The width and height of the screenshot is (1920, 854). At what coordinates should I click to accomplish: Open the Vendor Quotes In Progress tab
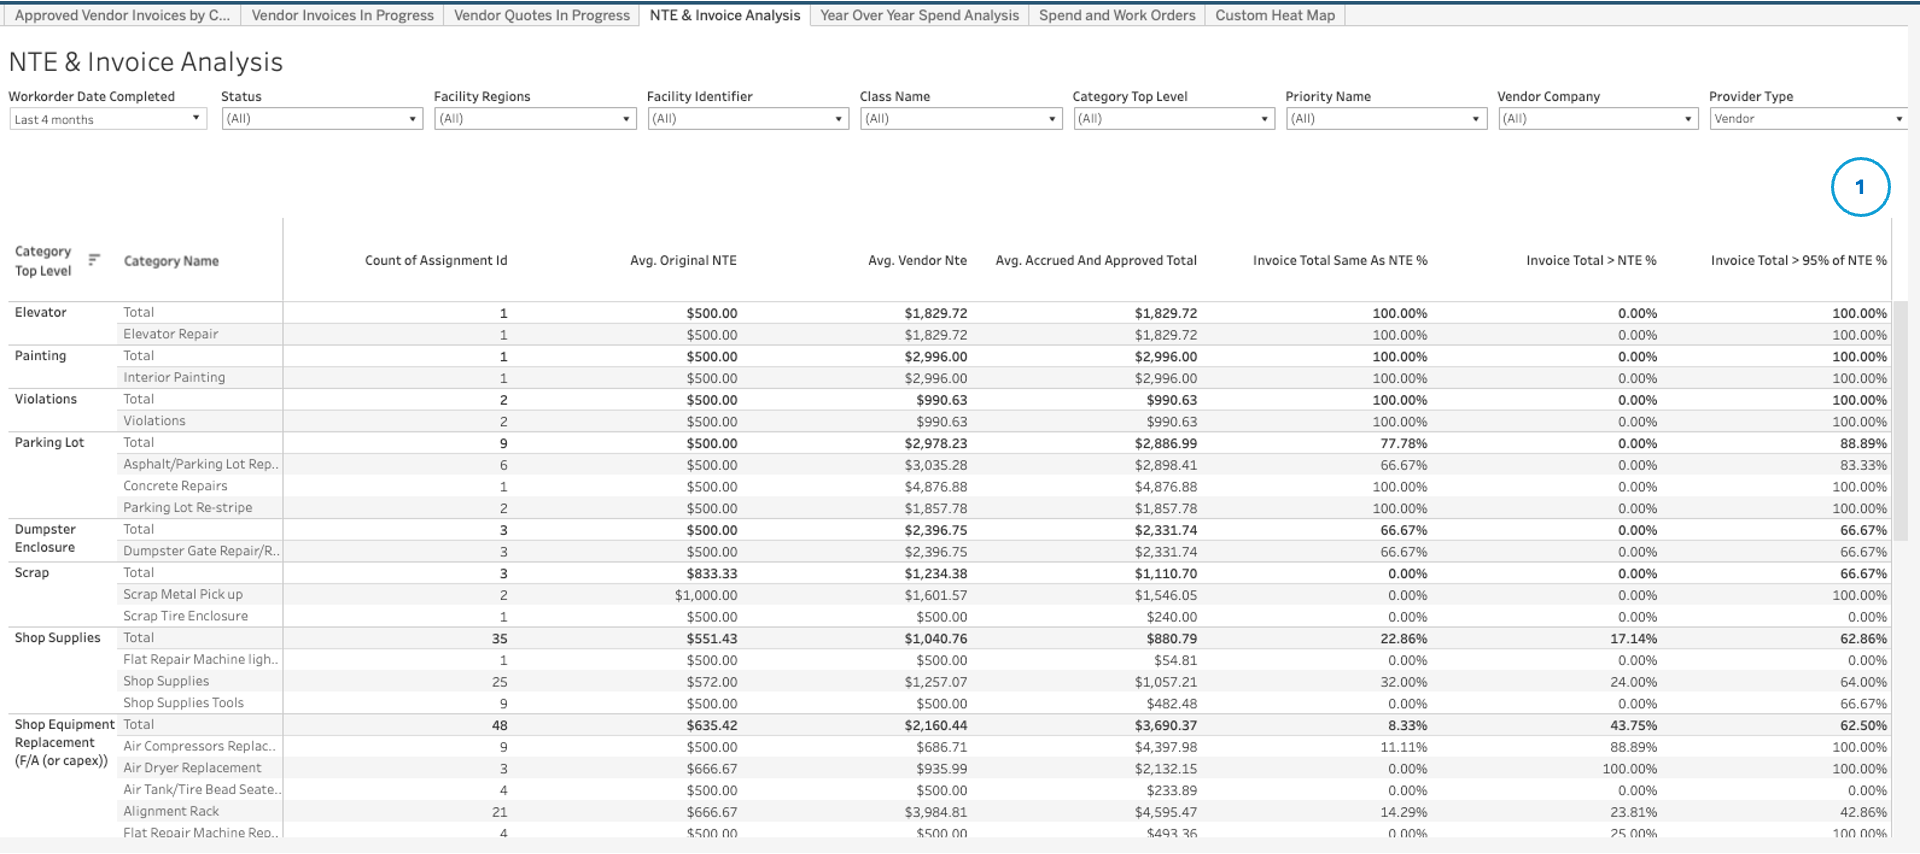point(541,15)
